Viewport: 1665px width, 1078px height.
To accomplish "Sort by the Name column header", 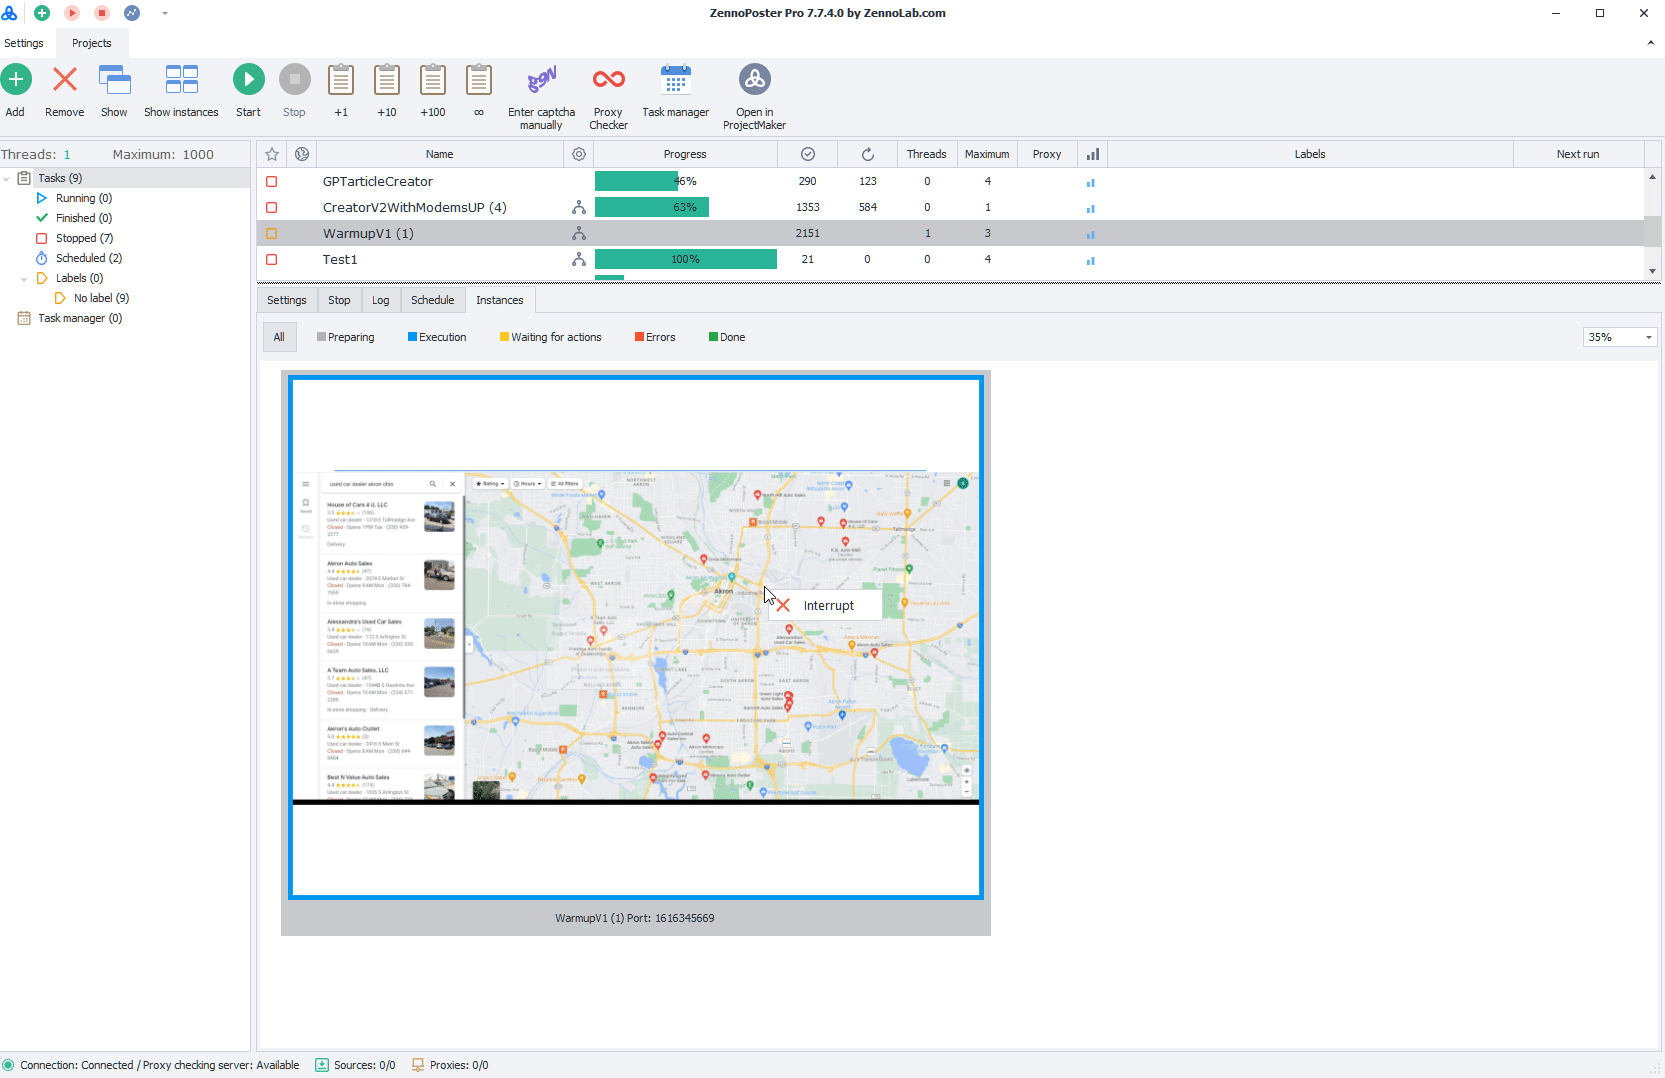I will coord(440,154).
